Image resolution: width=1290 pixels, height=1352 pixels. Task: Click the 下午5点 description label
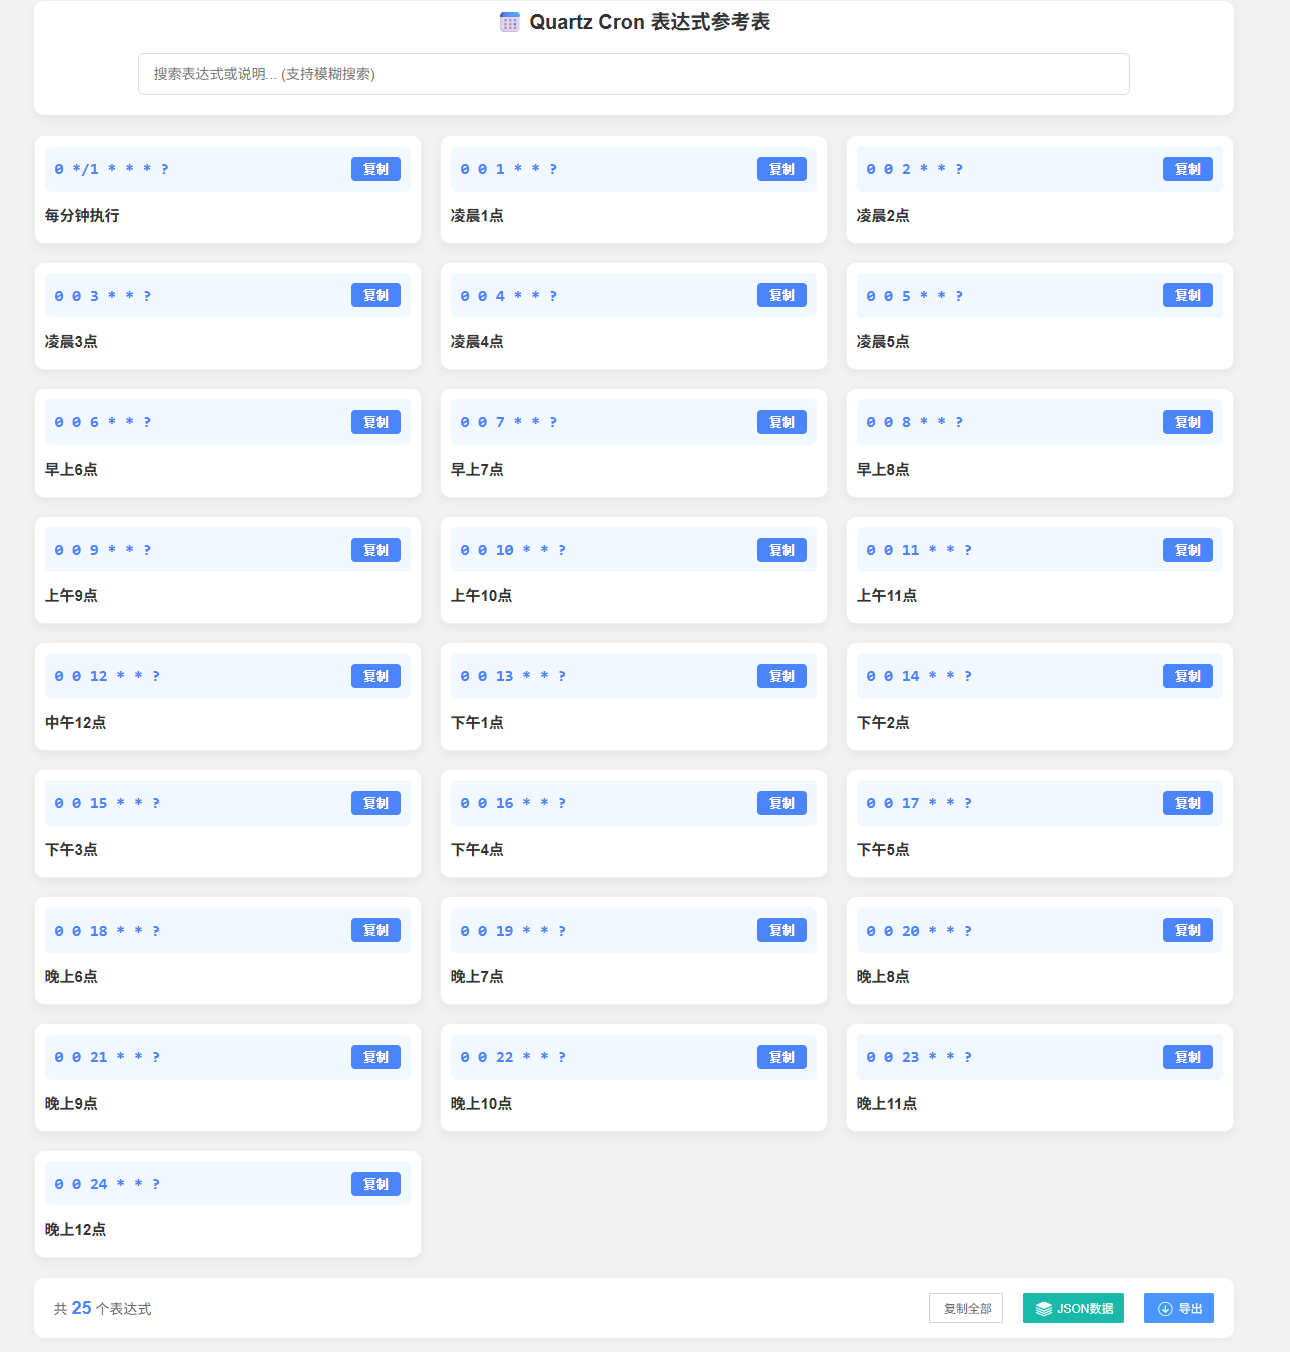click(883, 849)
